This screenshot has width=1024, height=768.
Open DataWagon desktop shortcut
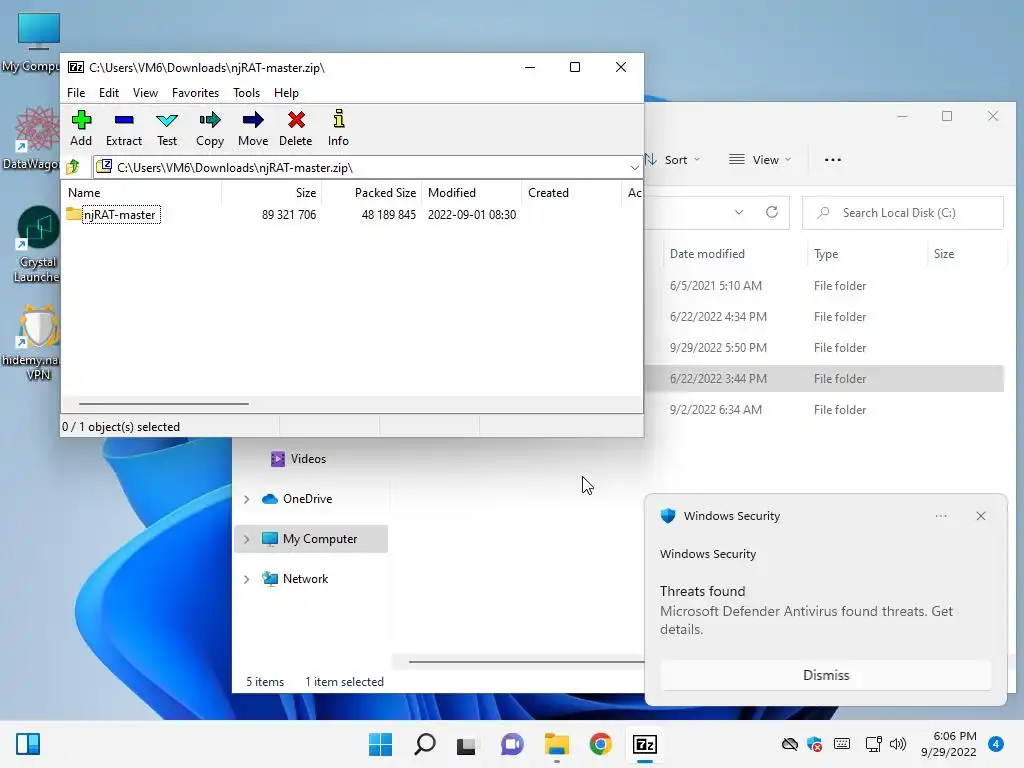click(x=33, y=138)
